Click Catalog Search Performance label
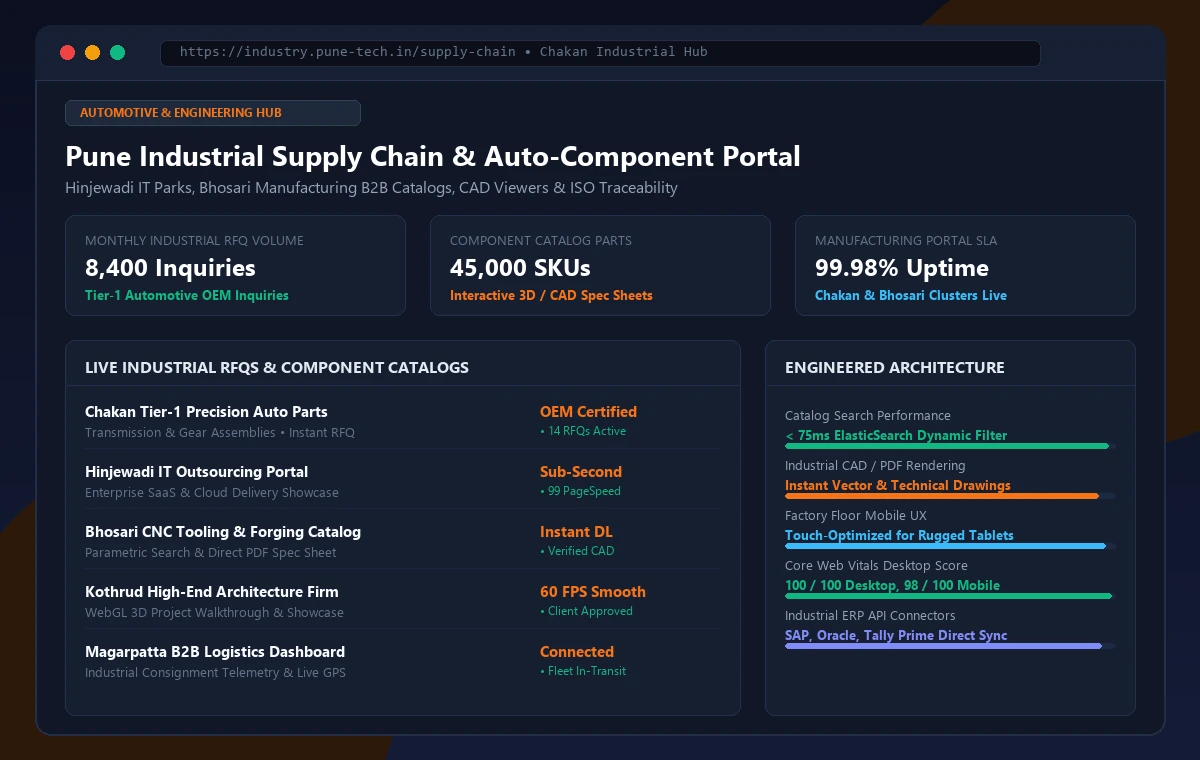 [868, 416]
